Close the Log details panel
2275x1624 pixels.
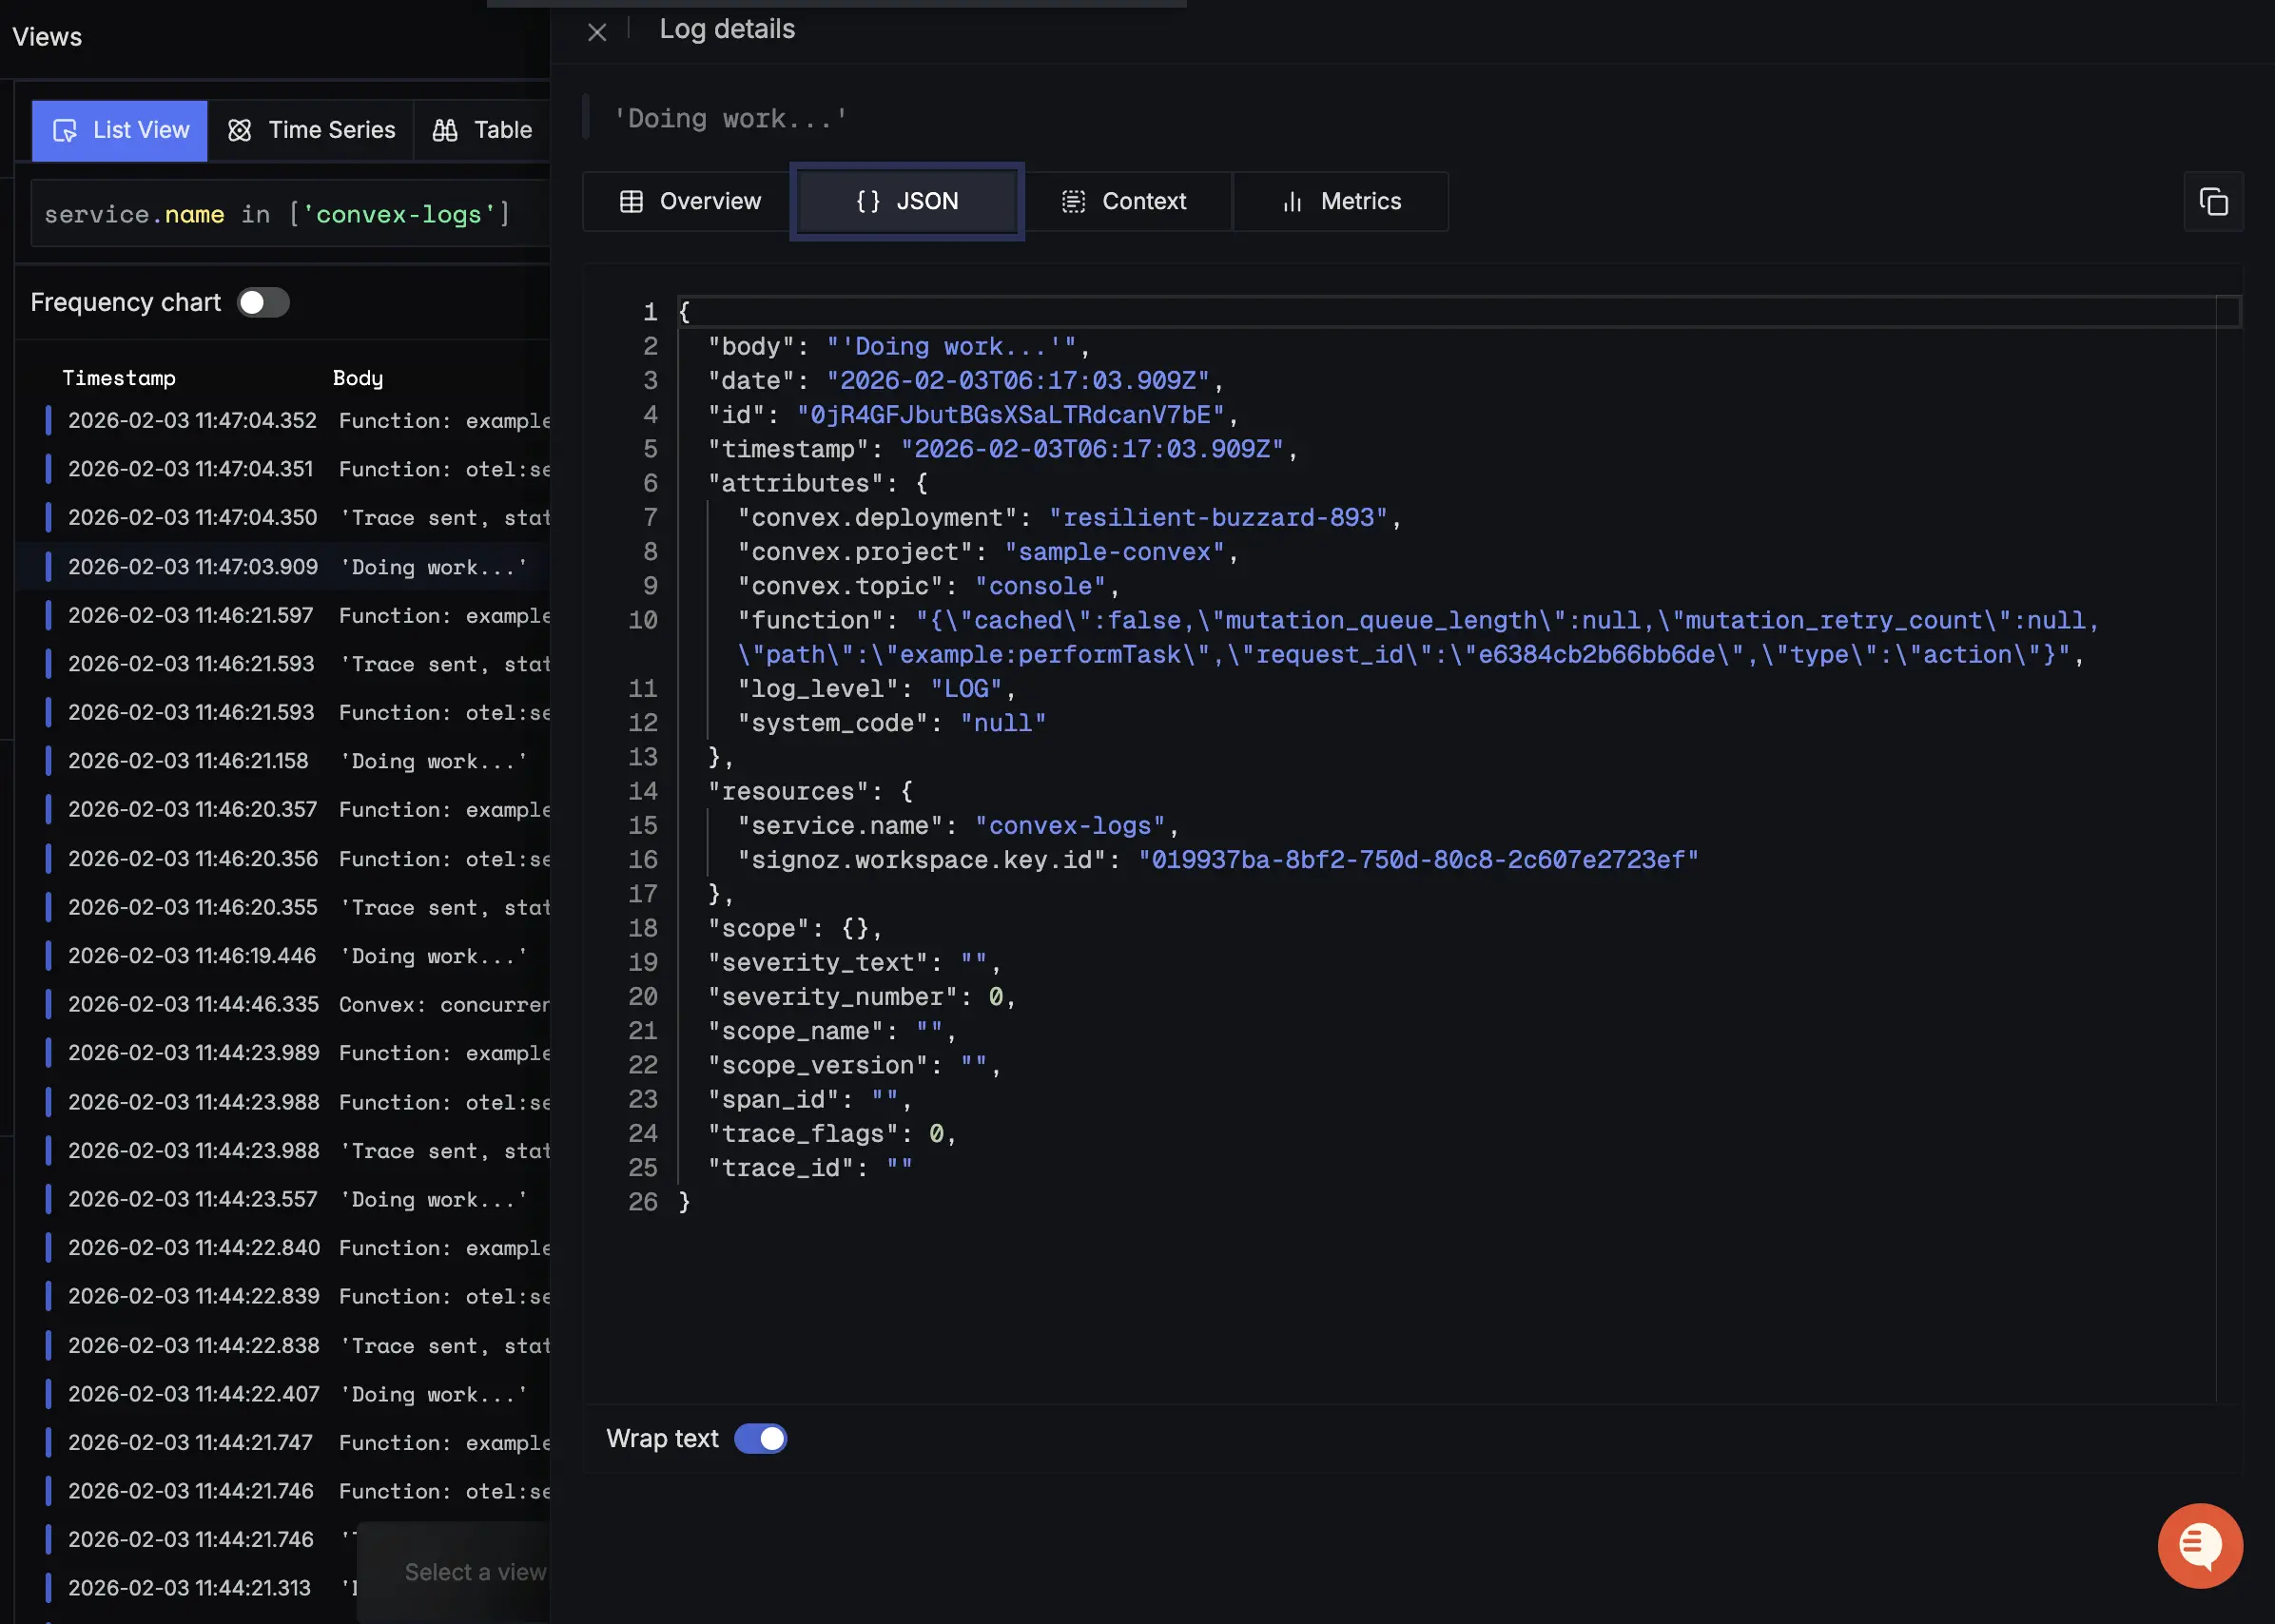pyautogui.click(x=597, y=32)
